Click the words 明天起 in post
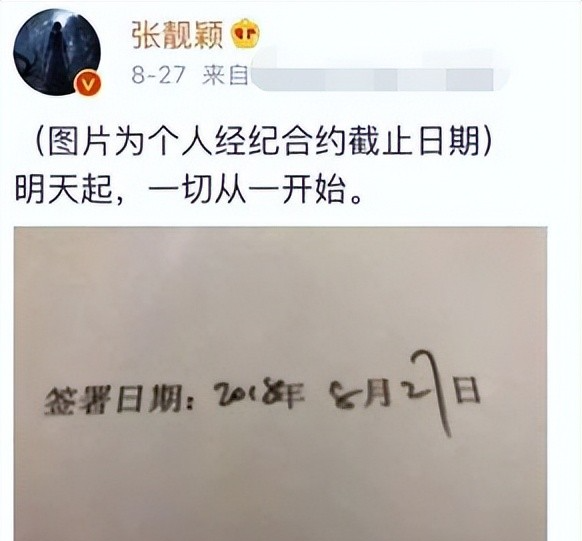582x541 pixels. (x=63, y=191)
